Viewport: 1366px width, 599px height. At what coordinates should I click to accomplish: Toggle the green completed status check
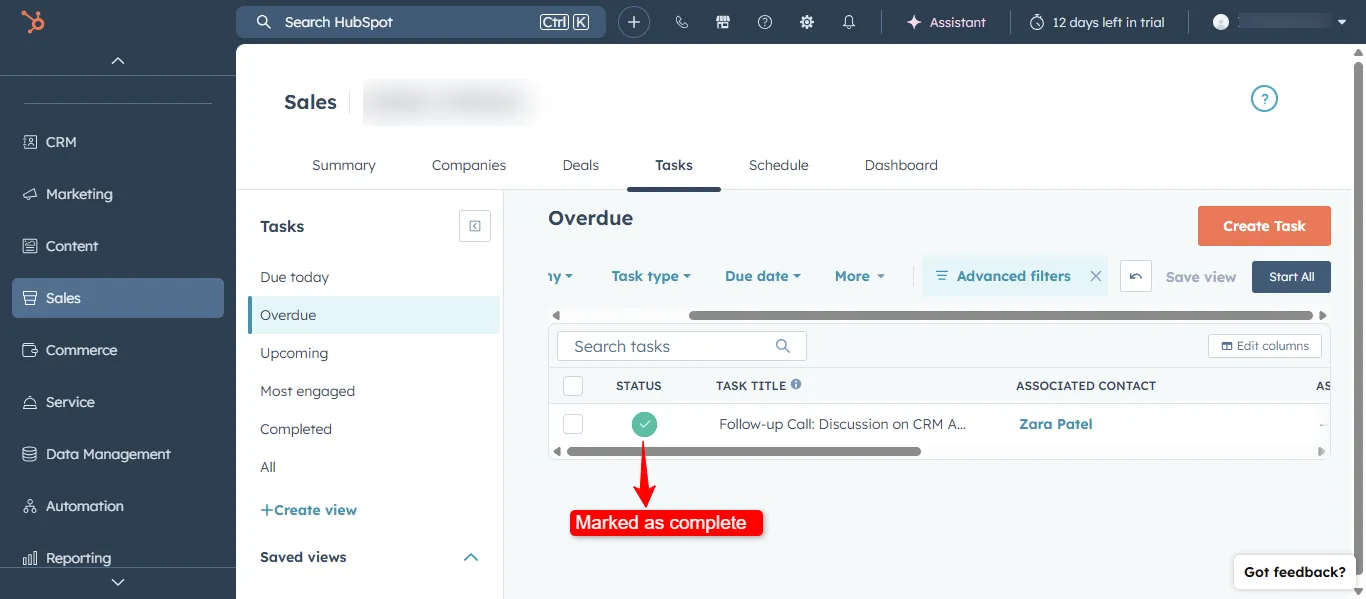coord(645,424)
